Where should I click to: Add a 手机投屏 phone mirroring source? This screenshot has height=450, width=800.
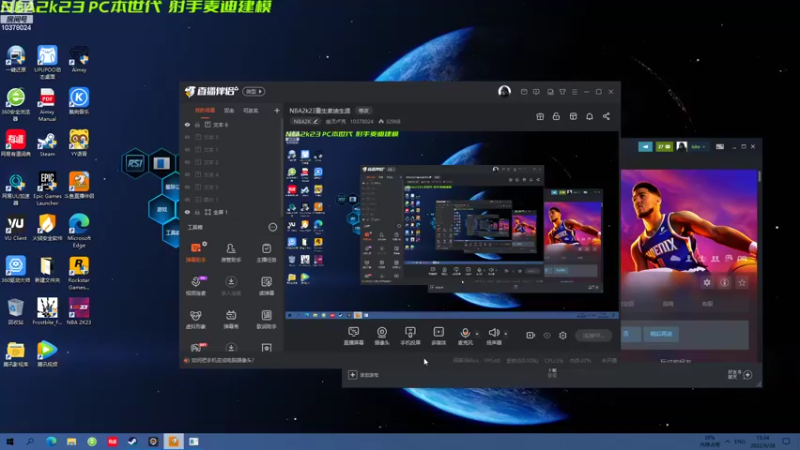click(410, 336)
